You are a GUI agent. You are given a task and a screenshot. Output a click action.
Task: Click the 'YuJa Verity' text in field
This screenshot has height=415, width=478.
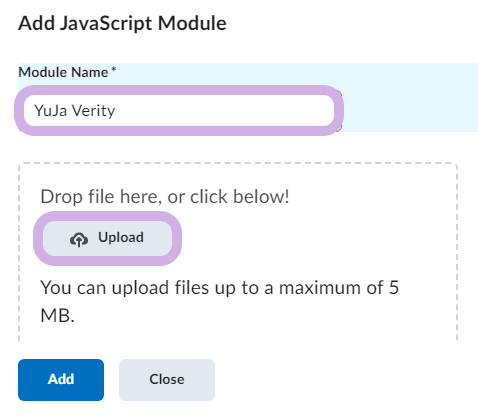click(75, 110)
